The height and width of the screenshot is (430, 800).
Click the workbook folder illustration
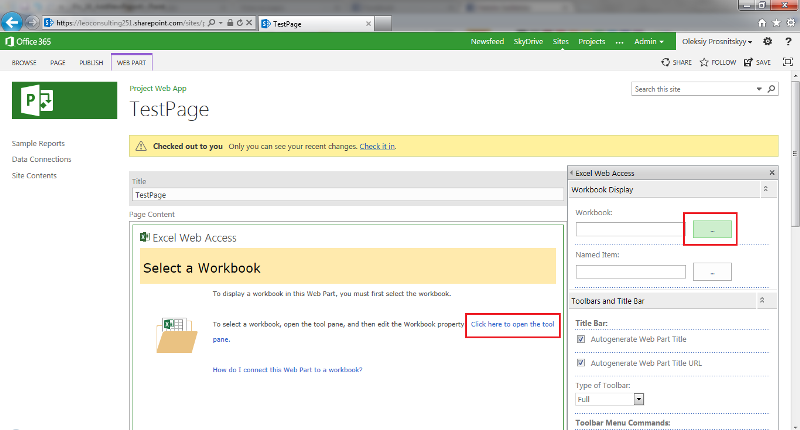177,335
